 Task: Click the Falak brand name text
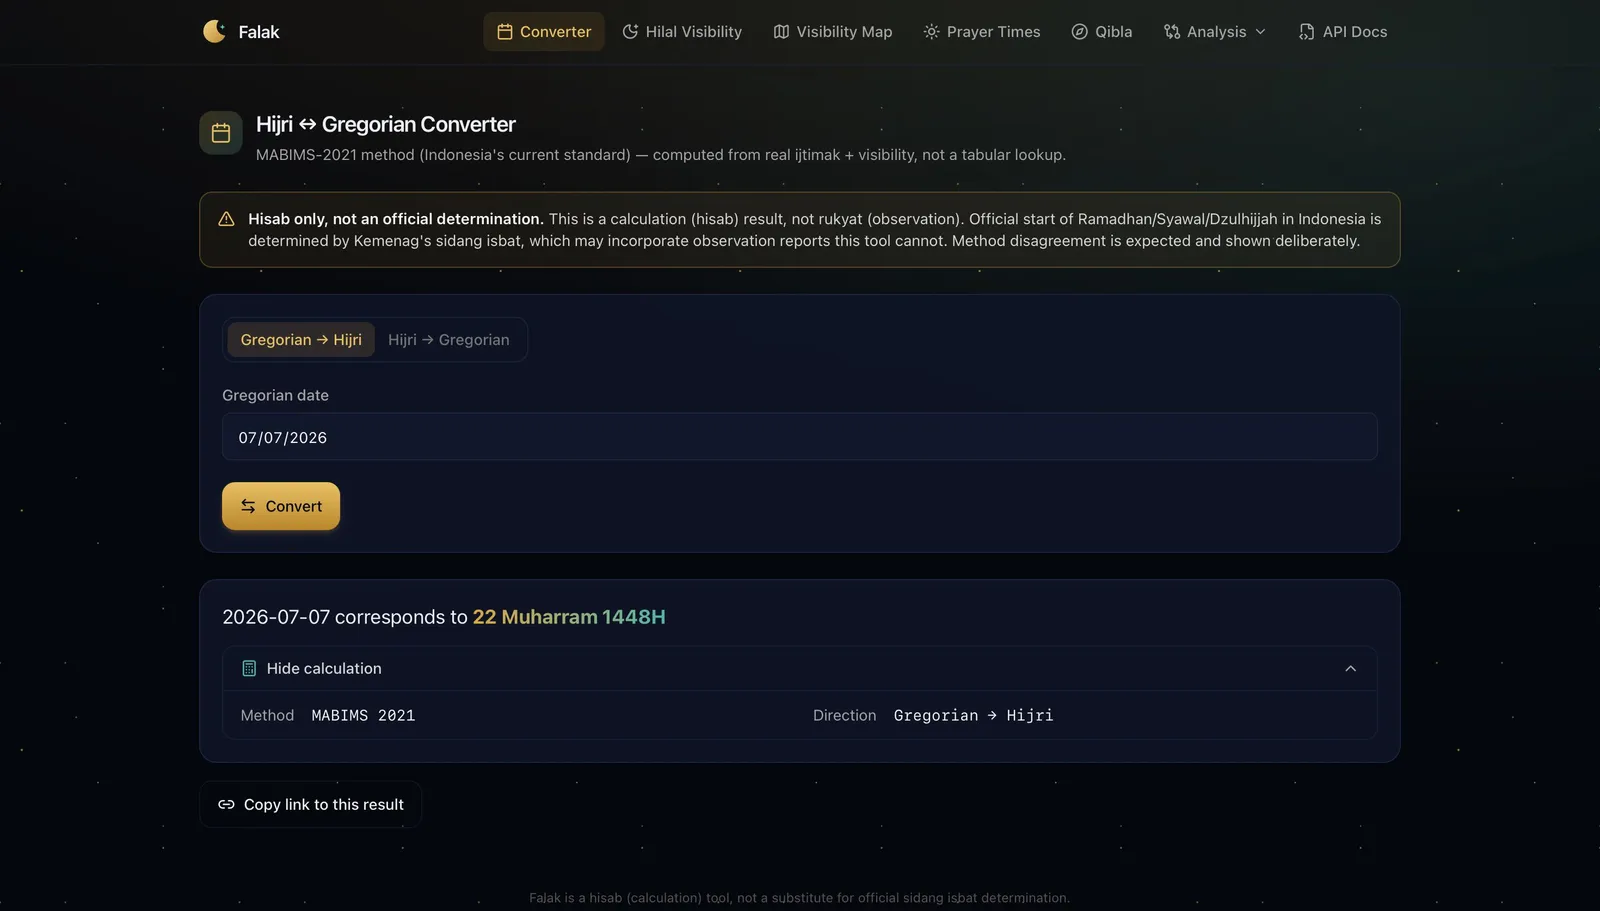click(x=259, y=32)
